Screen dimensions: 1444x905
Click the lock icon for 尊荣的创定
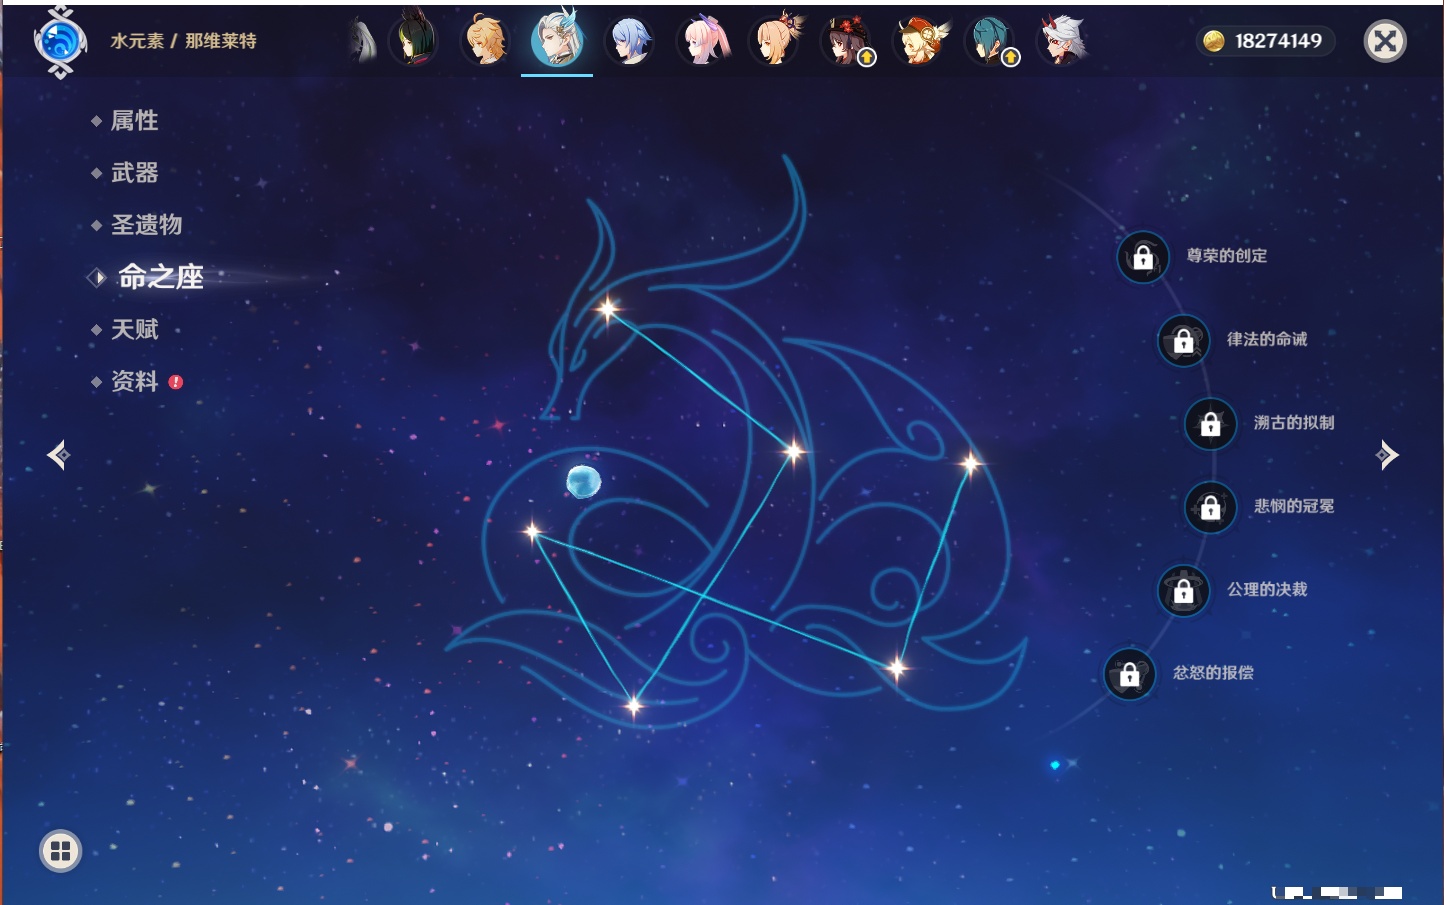1143,257
